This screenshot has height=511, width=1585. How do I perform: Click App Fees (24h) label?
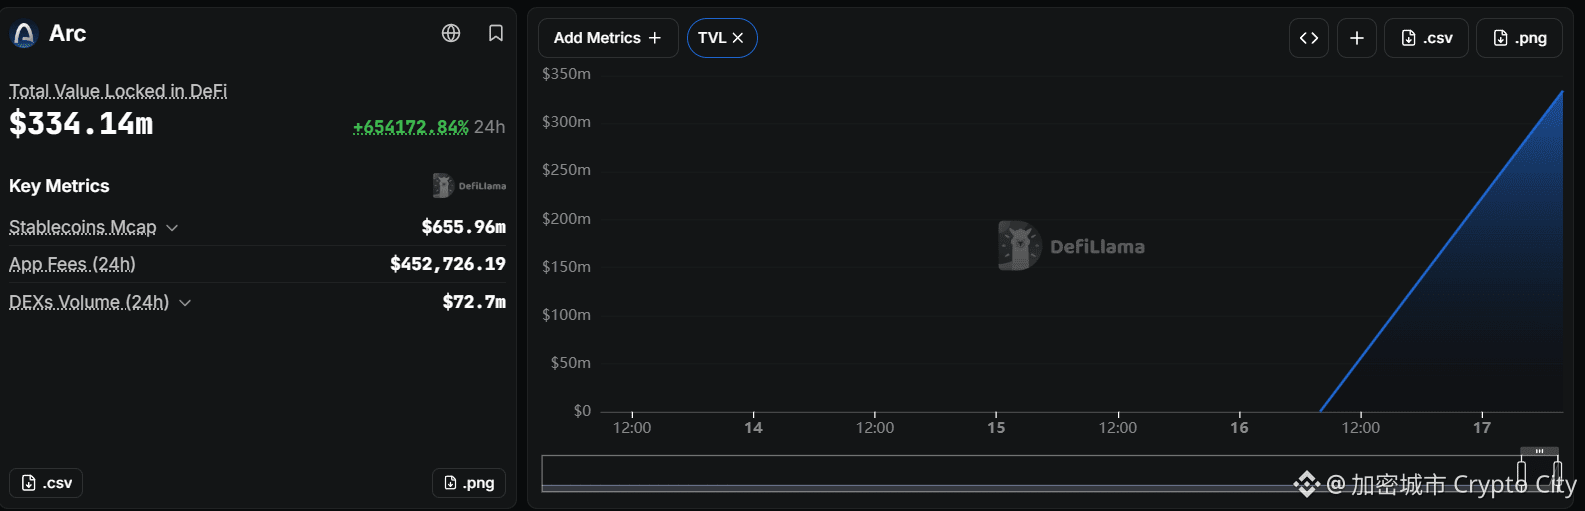[x=72, y=264]
